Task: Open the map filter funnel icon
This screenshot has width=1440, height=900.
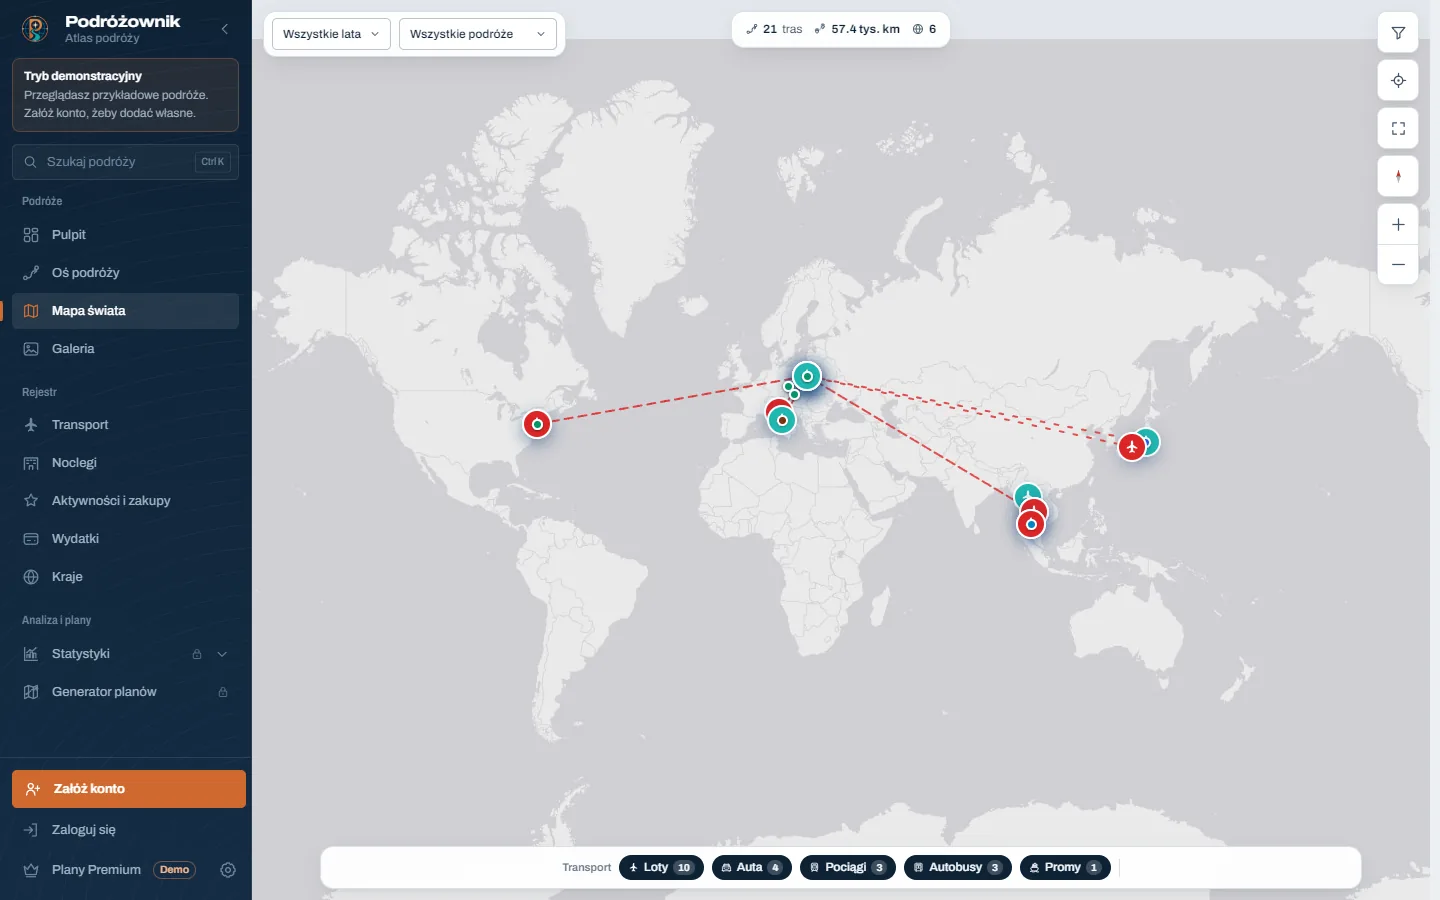Action: [x=1398, y=33]
